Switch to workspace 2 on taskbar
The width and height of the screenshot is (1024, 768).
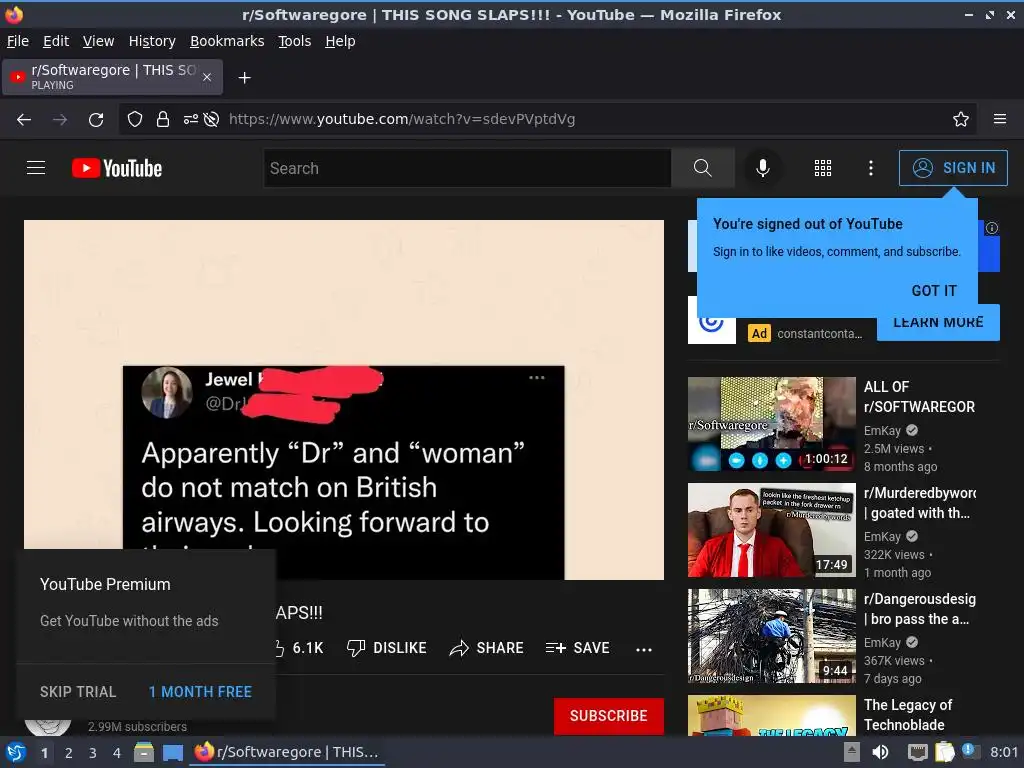[x=69, y=753]
